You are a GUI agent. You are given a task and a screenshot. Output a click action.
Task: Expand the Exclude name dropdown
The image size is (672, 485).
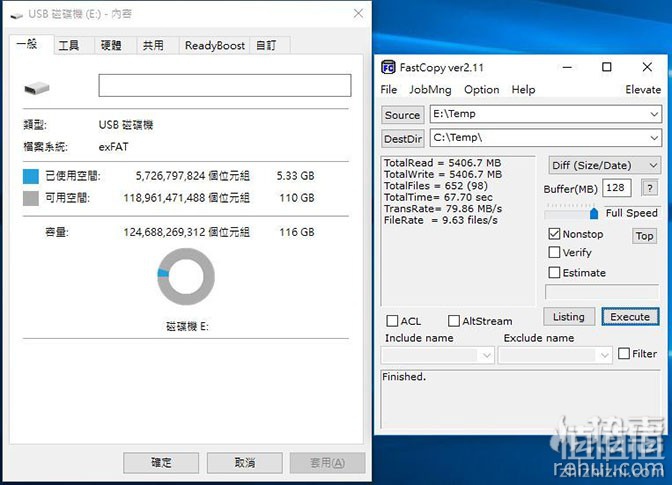604,355
